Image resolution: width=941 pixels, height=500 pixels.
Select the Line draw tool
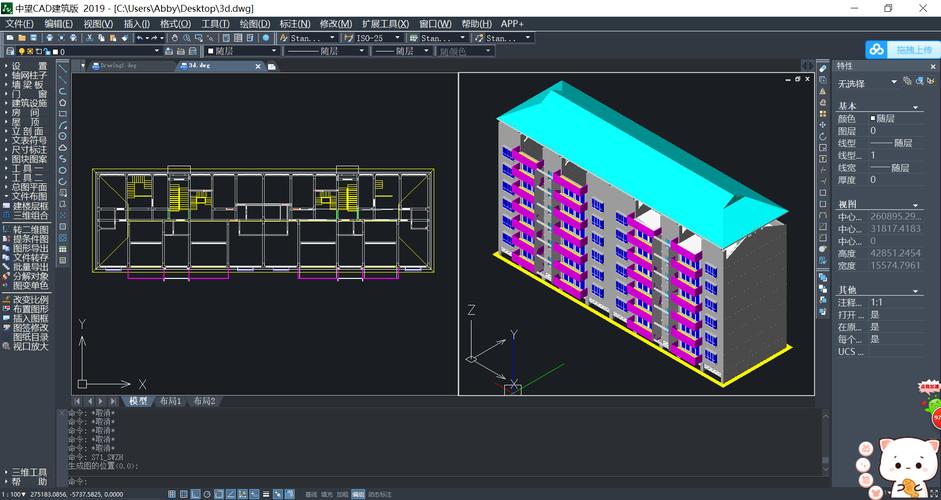(62, 68)
